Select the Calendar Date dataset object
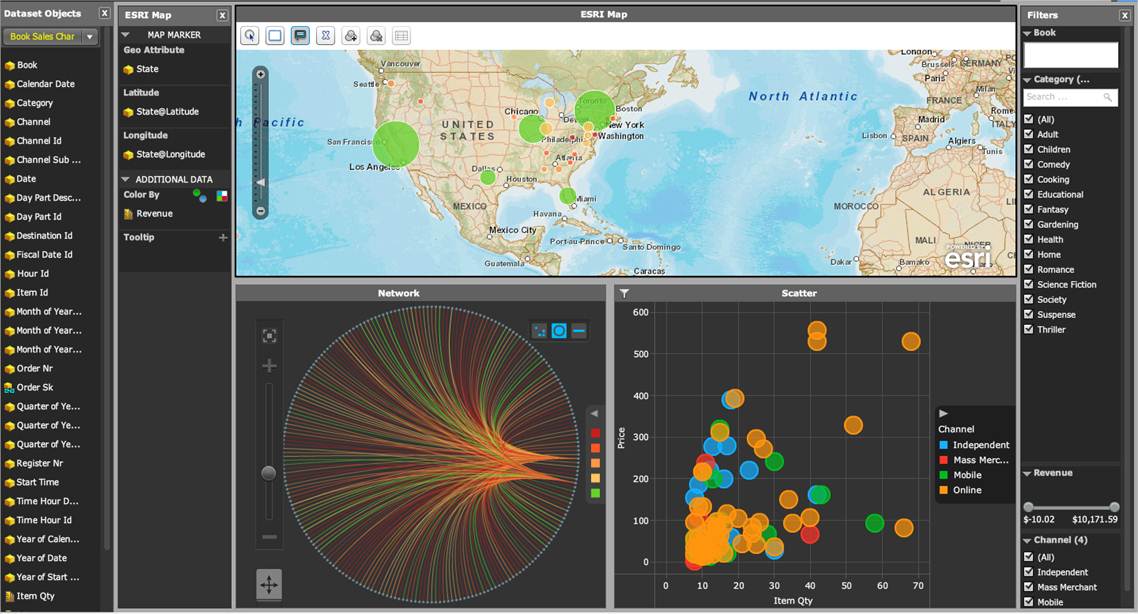1138x614 pixels. [x=45, y=84]
